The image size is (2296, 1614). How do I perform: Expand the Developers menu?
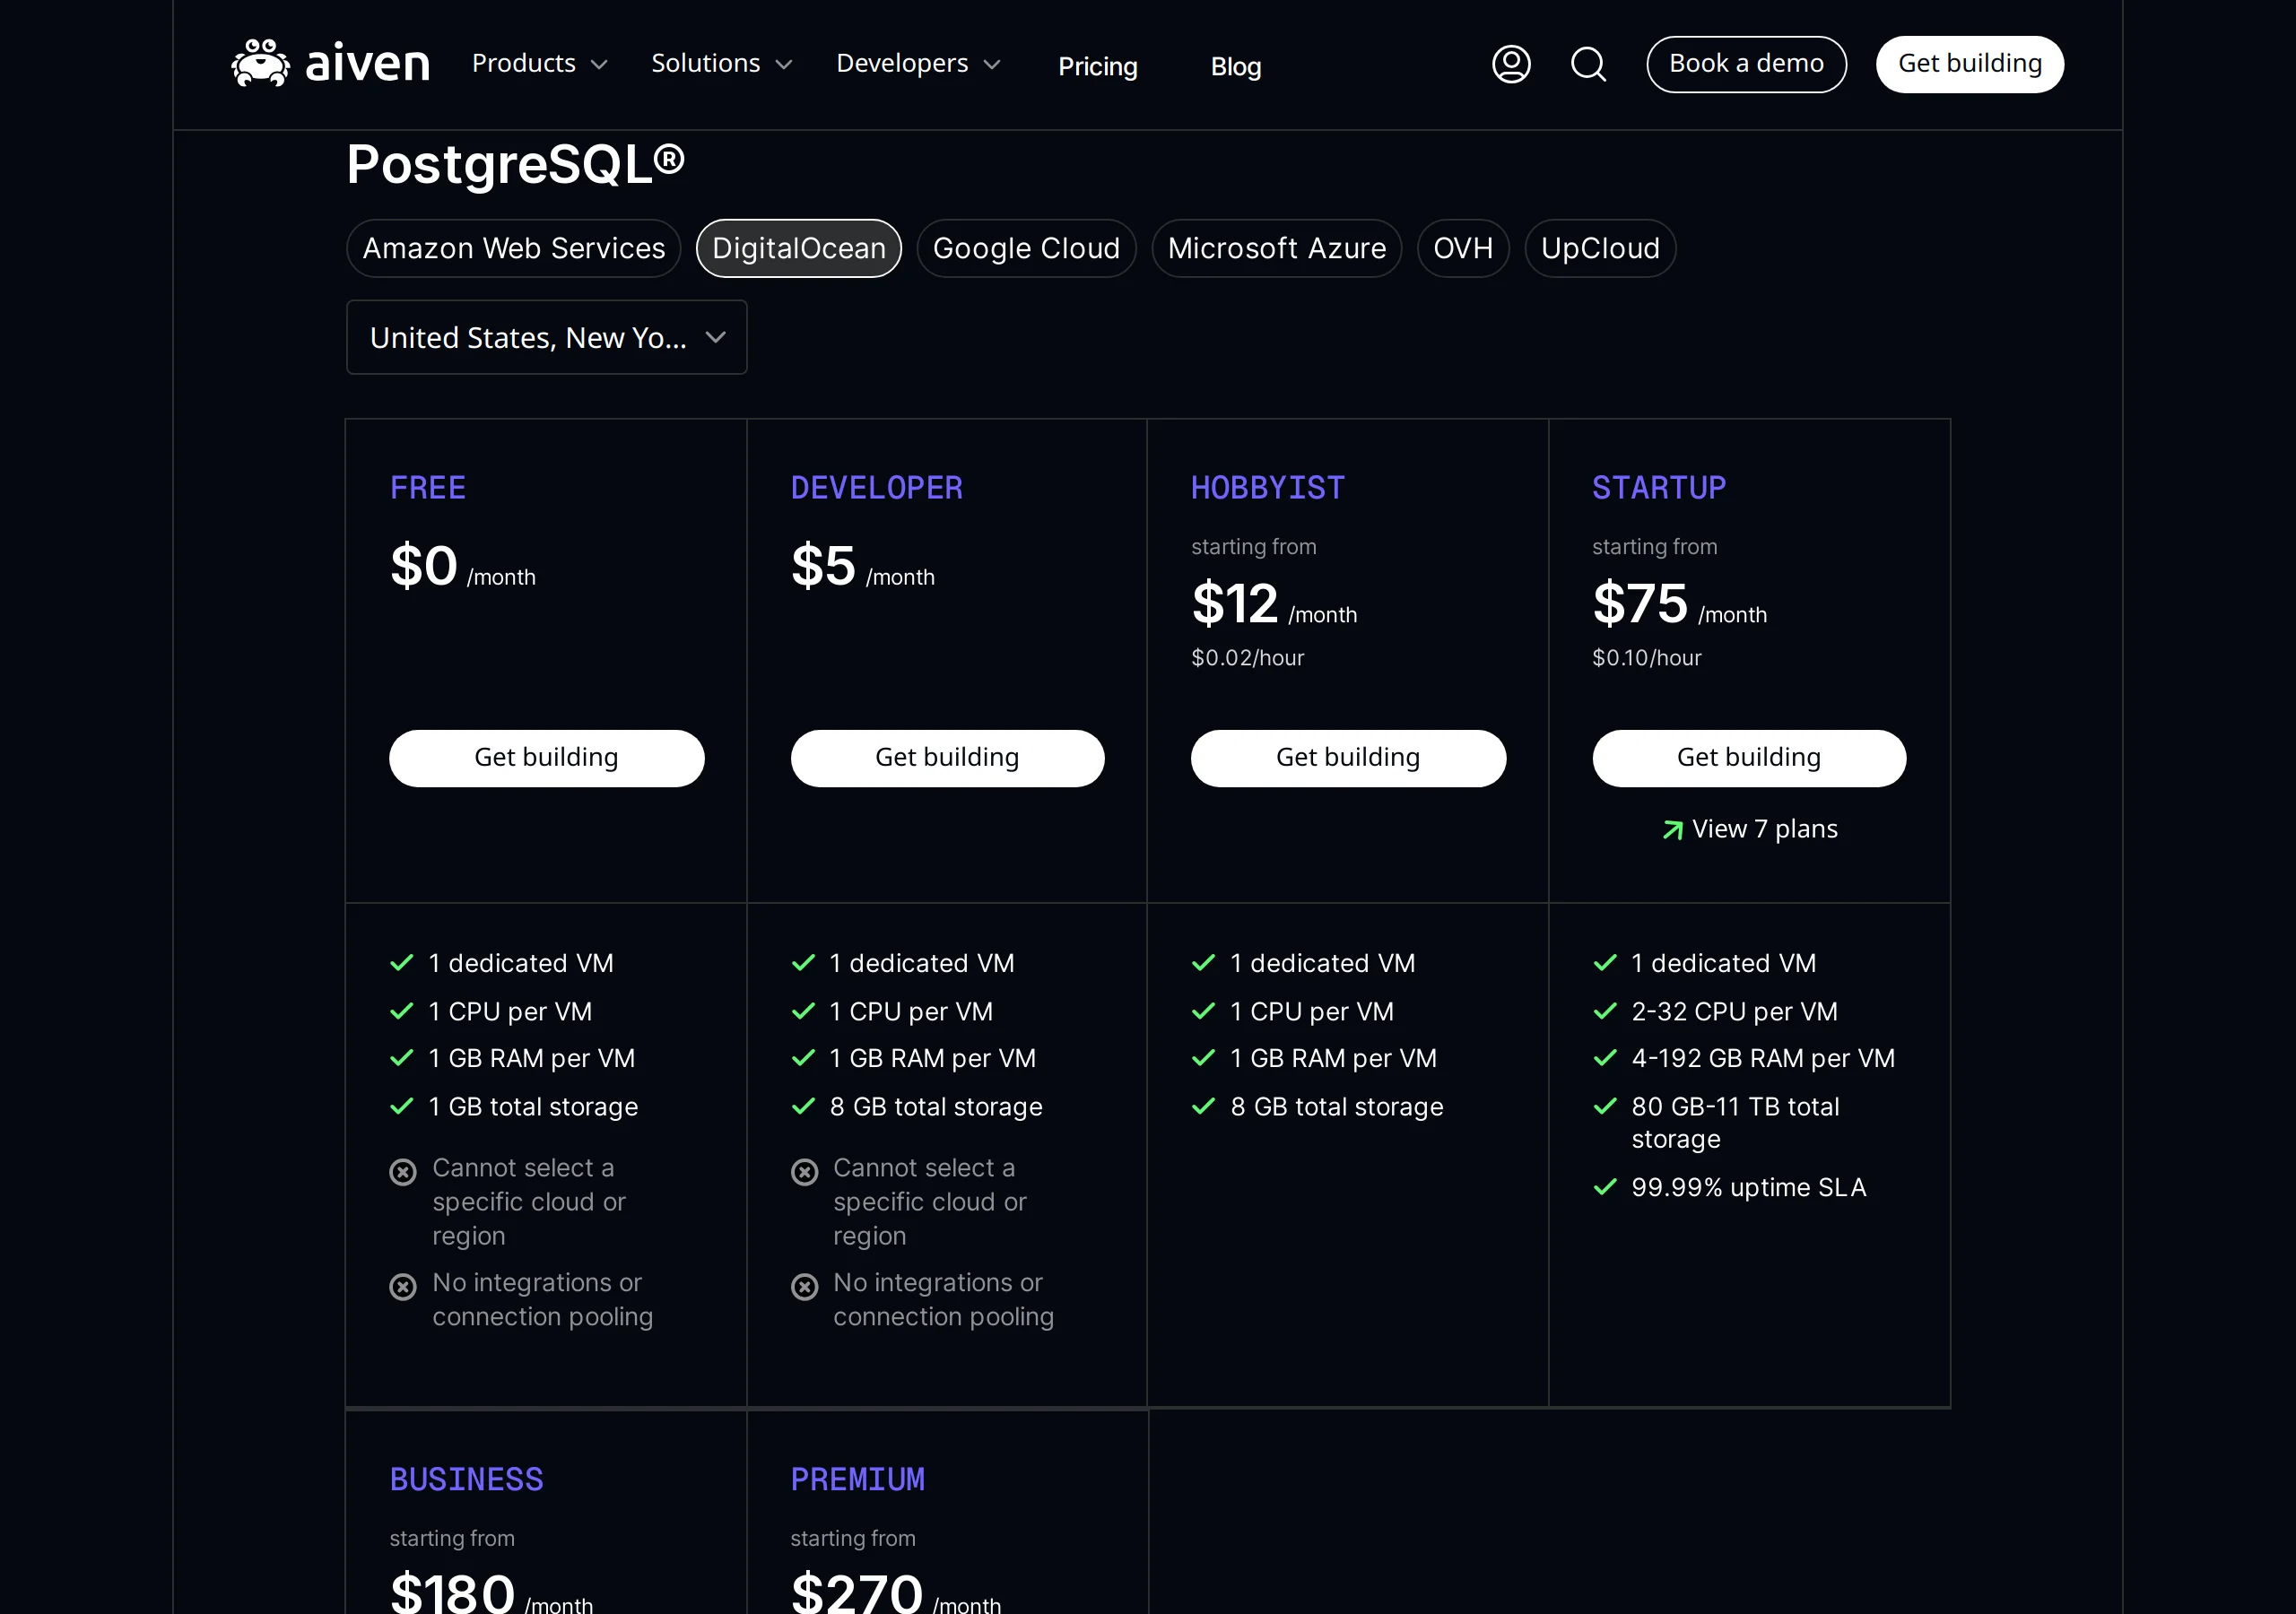(918, 63)
